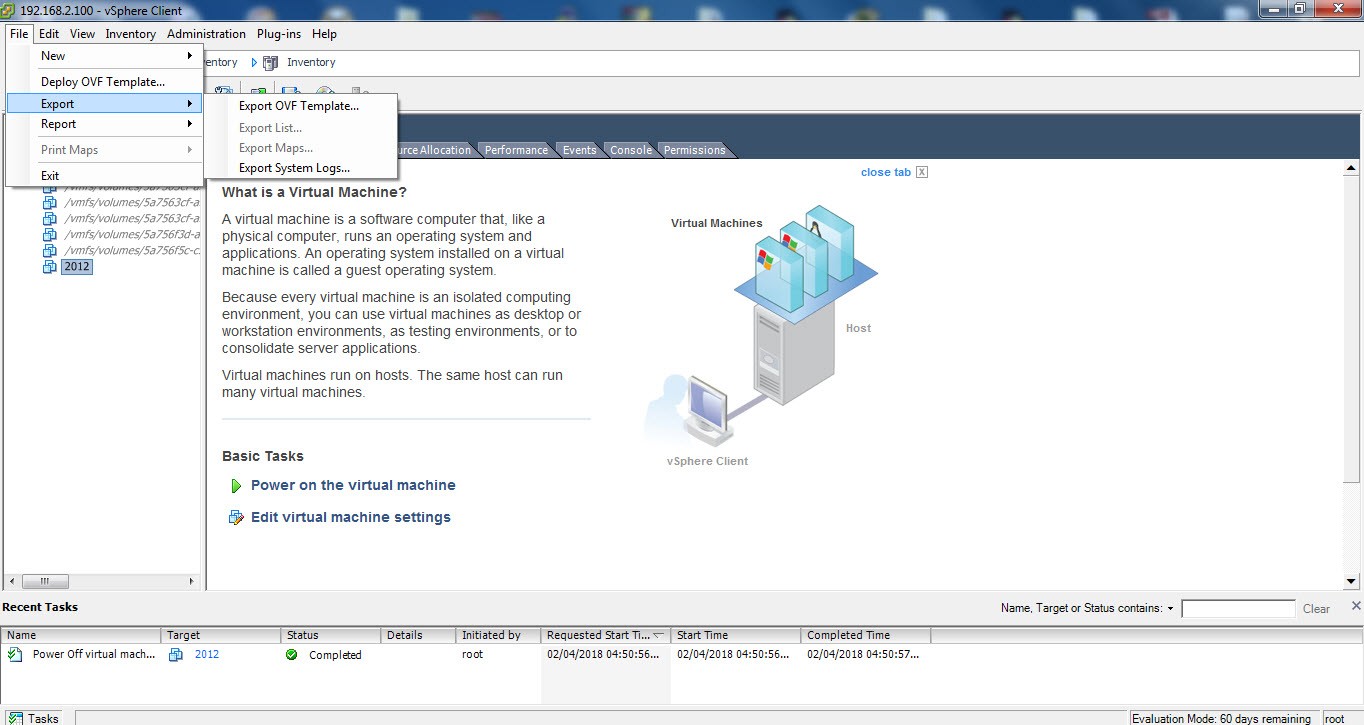Click the VM icon beside 5a756f5c-c volume entry
1364x725 pixels.
point(50,251)
